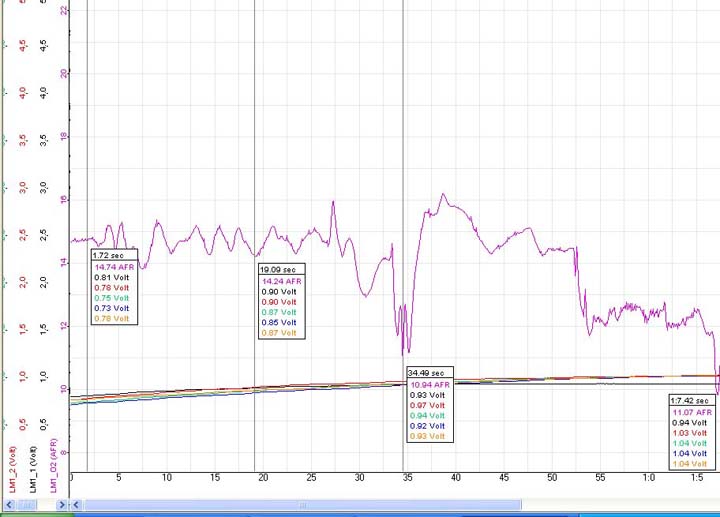The width and height of the screenshot is (720, 517).
Task: Click right arrow of axis panel scrollbar
Action: (62, 505)
